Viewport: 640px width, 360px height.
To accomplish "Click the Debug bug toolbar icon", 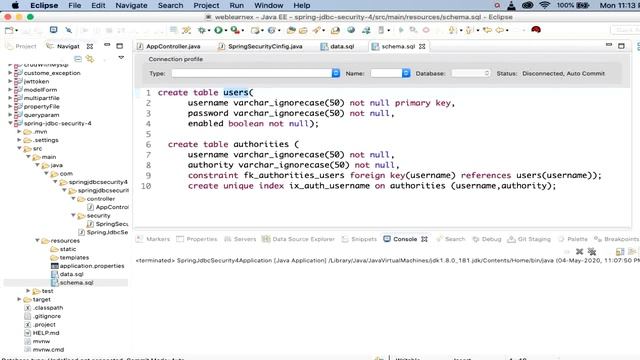I will [201, 30].
